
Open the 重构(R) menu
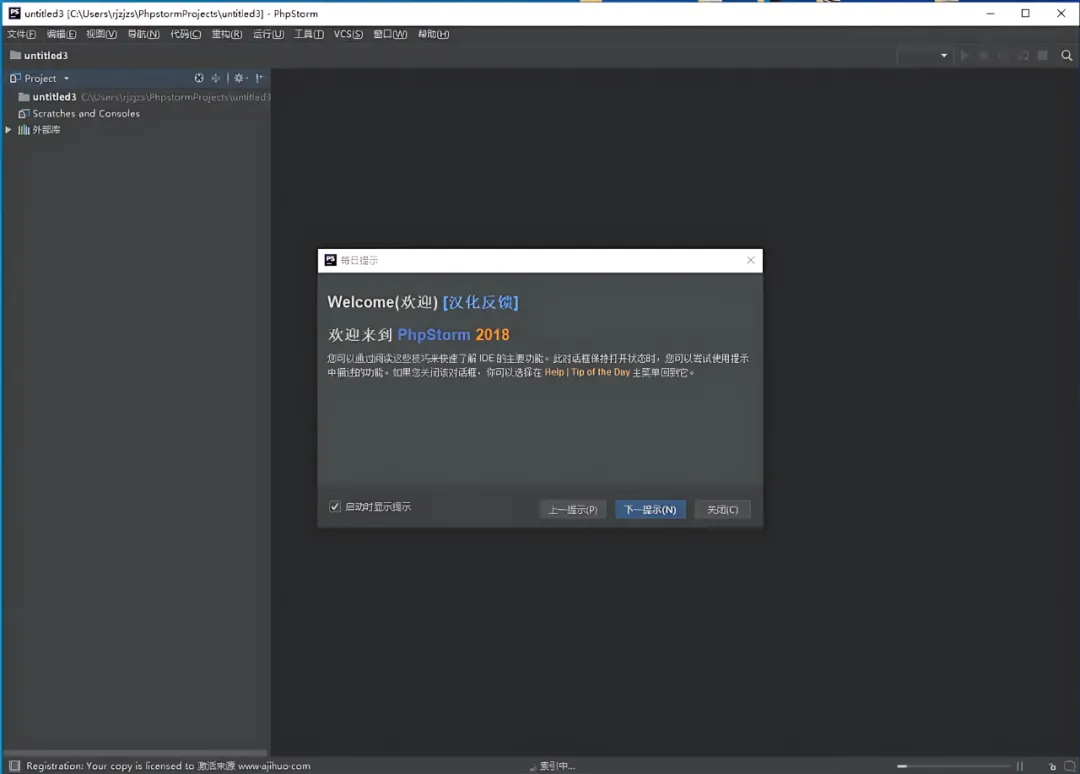(x=227, y=34)
